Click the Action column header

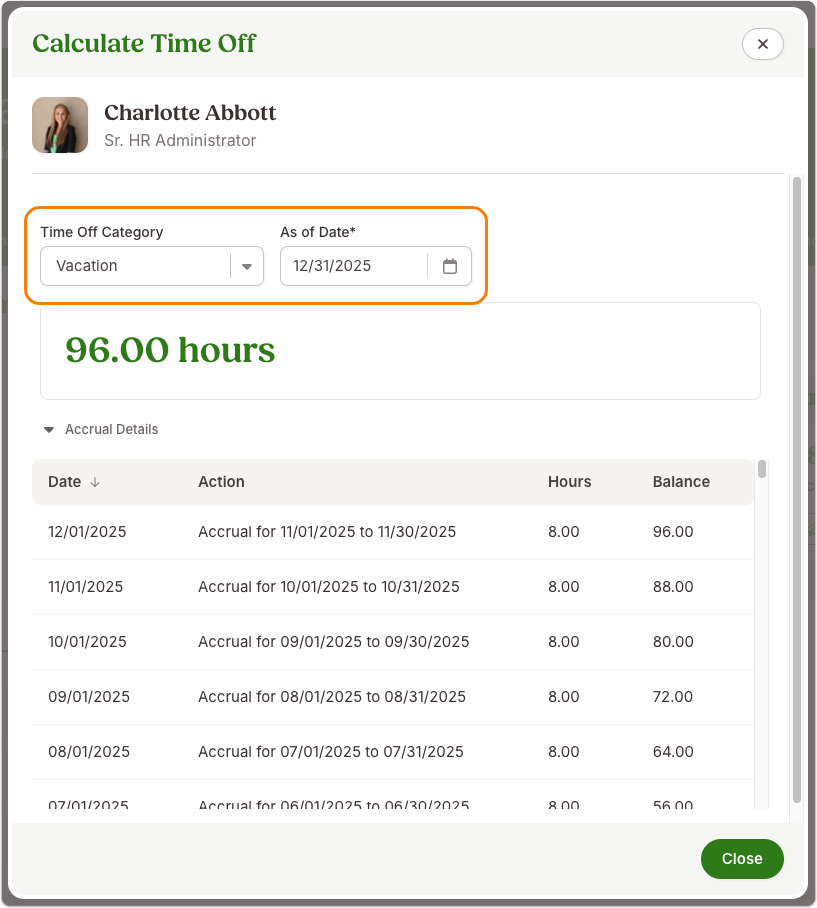[221, 482]
